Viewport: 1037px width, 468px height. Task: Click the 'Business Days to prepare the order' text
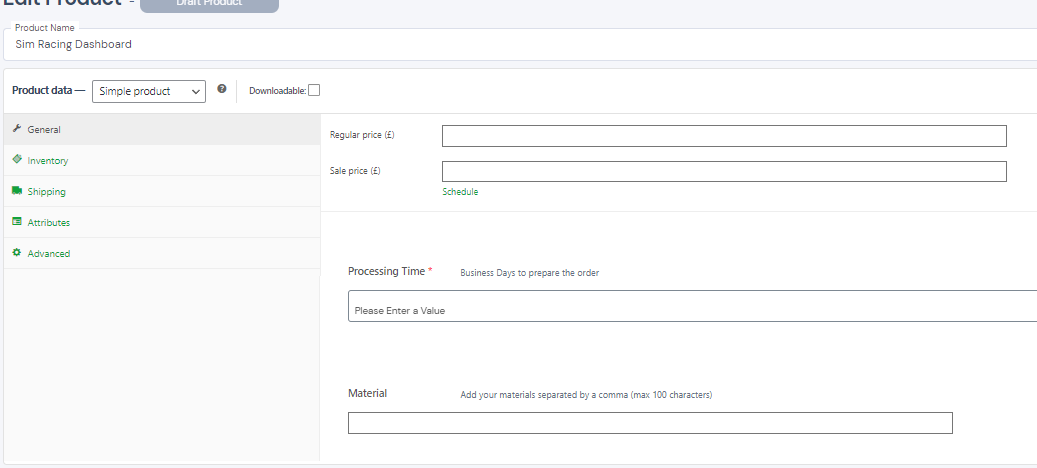click(x=530, y=273)
